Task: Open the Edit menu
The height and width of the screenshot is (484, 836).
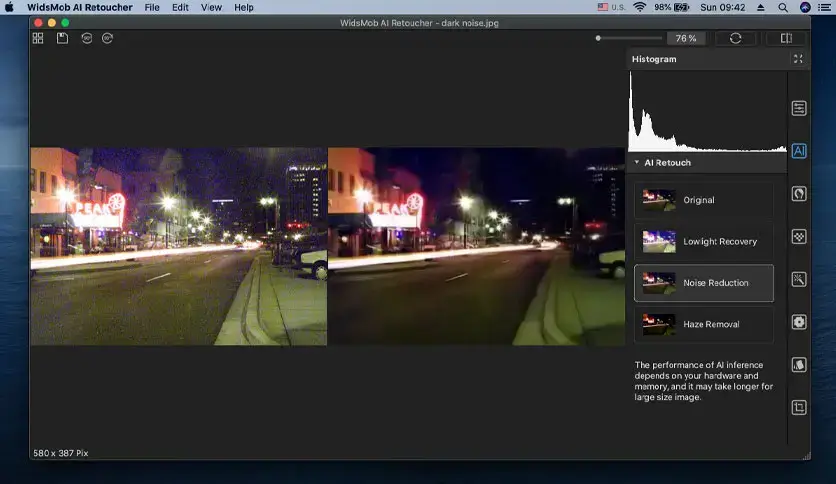Action: pos(180,7)
